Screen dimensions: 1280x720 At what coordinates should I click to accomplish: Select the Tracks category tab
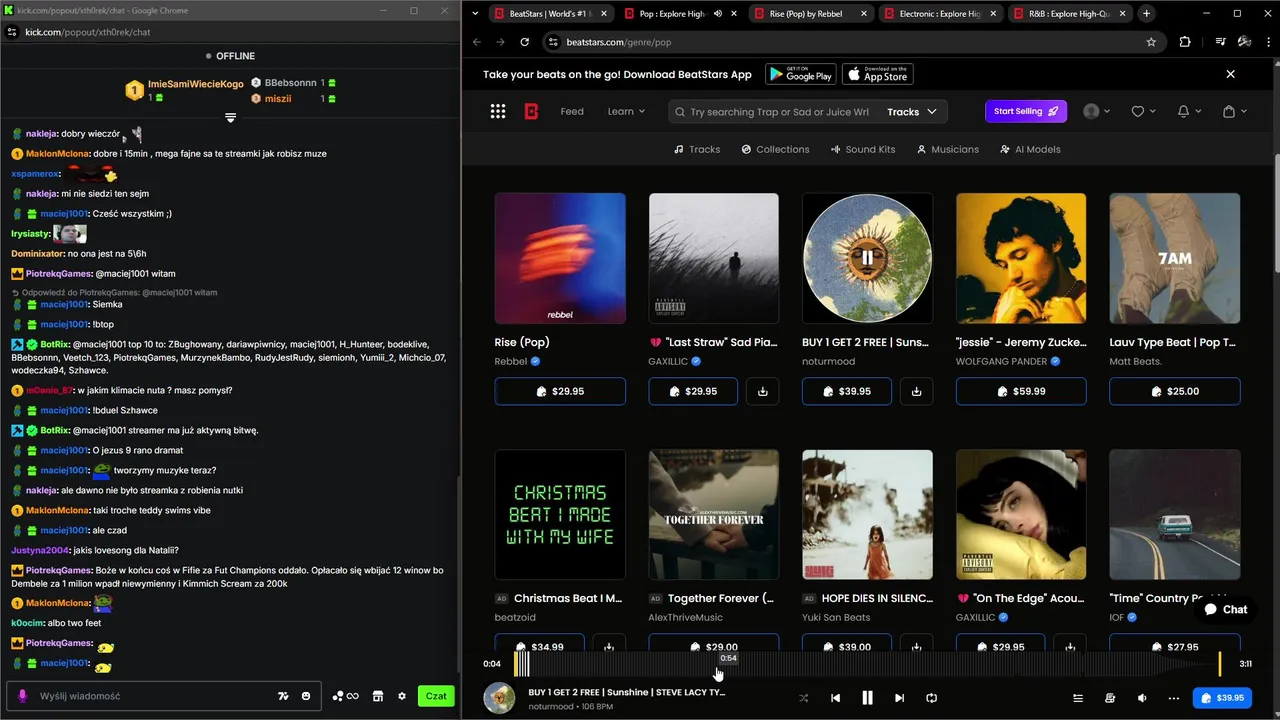coord(697,149)
